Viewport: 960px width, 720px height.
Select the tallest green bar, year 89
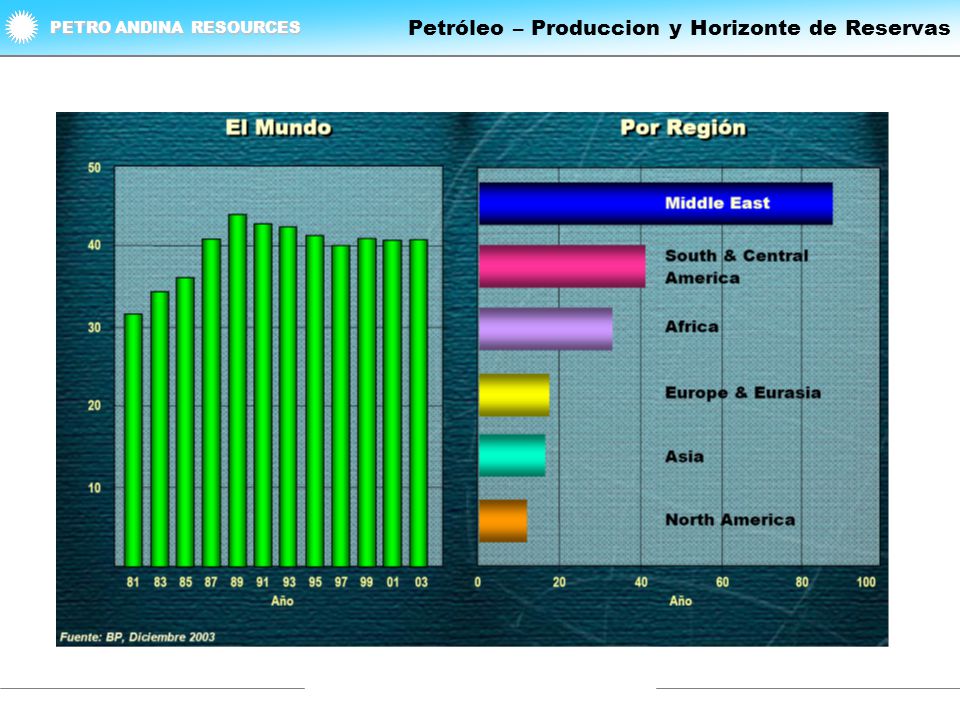tap(238, 390)
